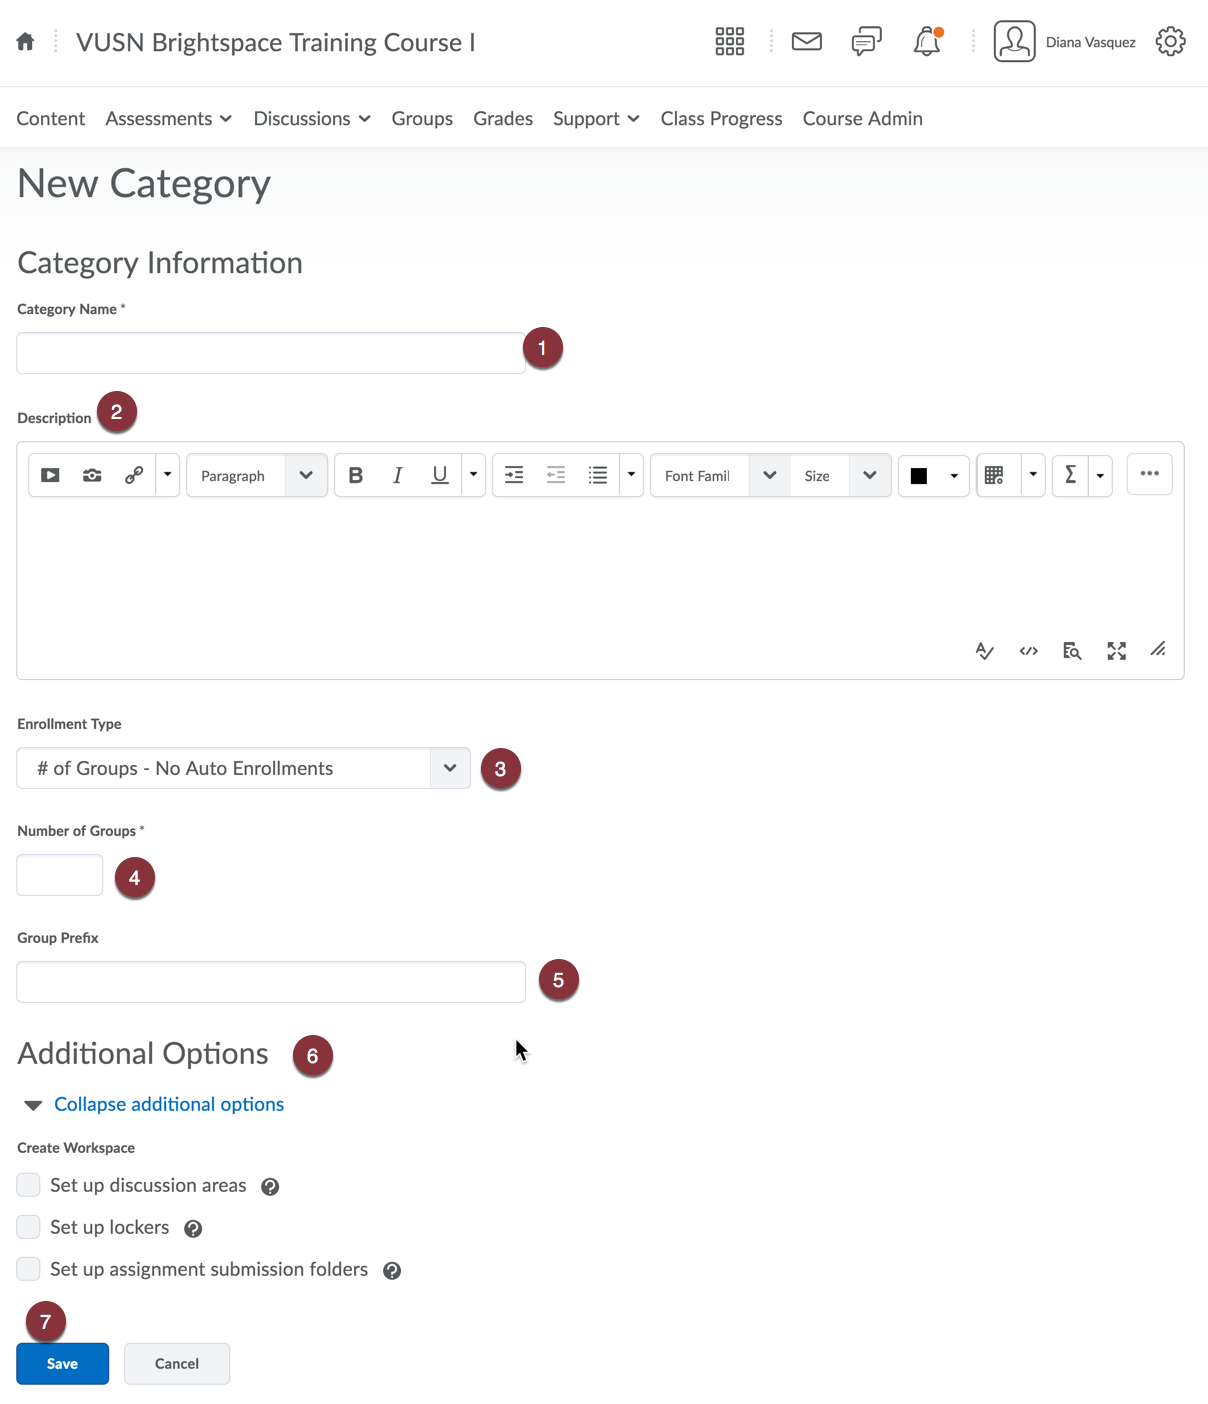Click the preview magnifier icon
Image resolution: width=1208 pixels, height=1404 pixels.
(x=1072, y=651)
